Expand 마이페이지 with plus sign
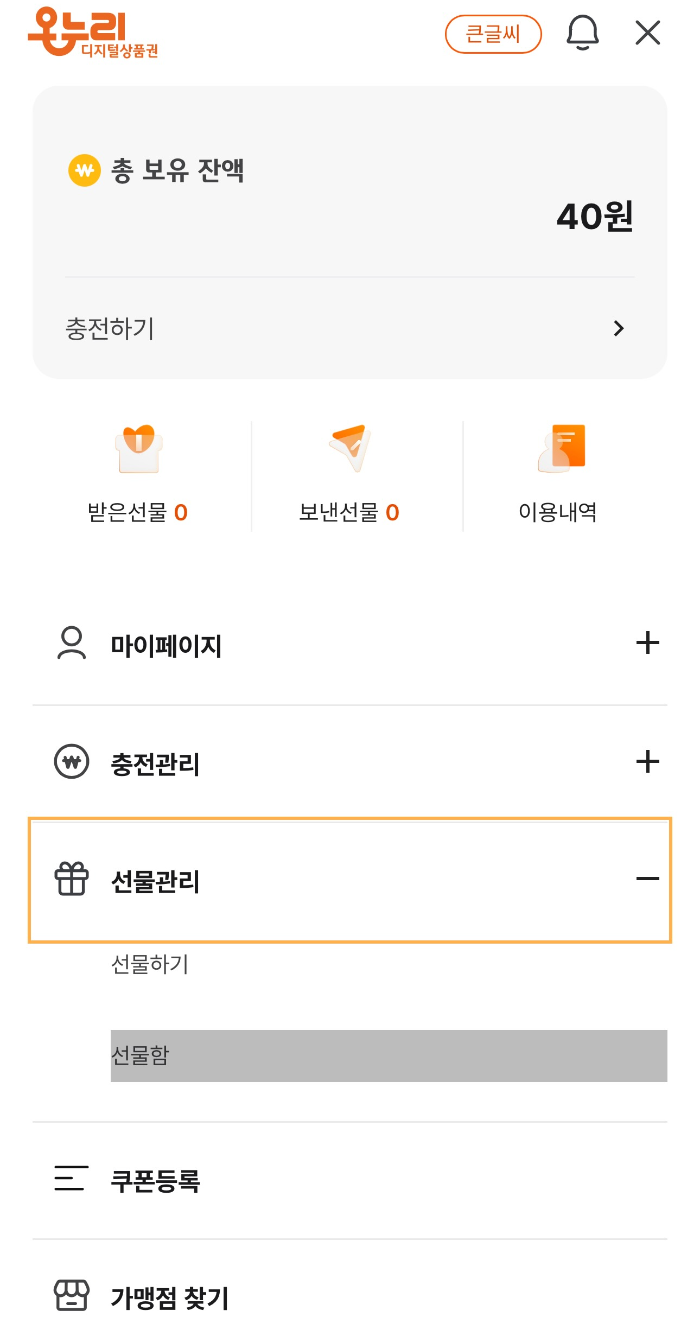Image resolution: width=700 pixels, height=1343 pixels. [x=647, y=643]
